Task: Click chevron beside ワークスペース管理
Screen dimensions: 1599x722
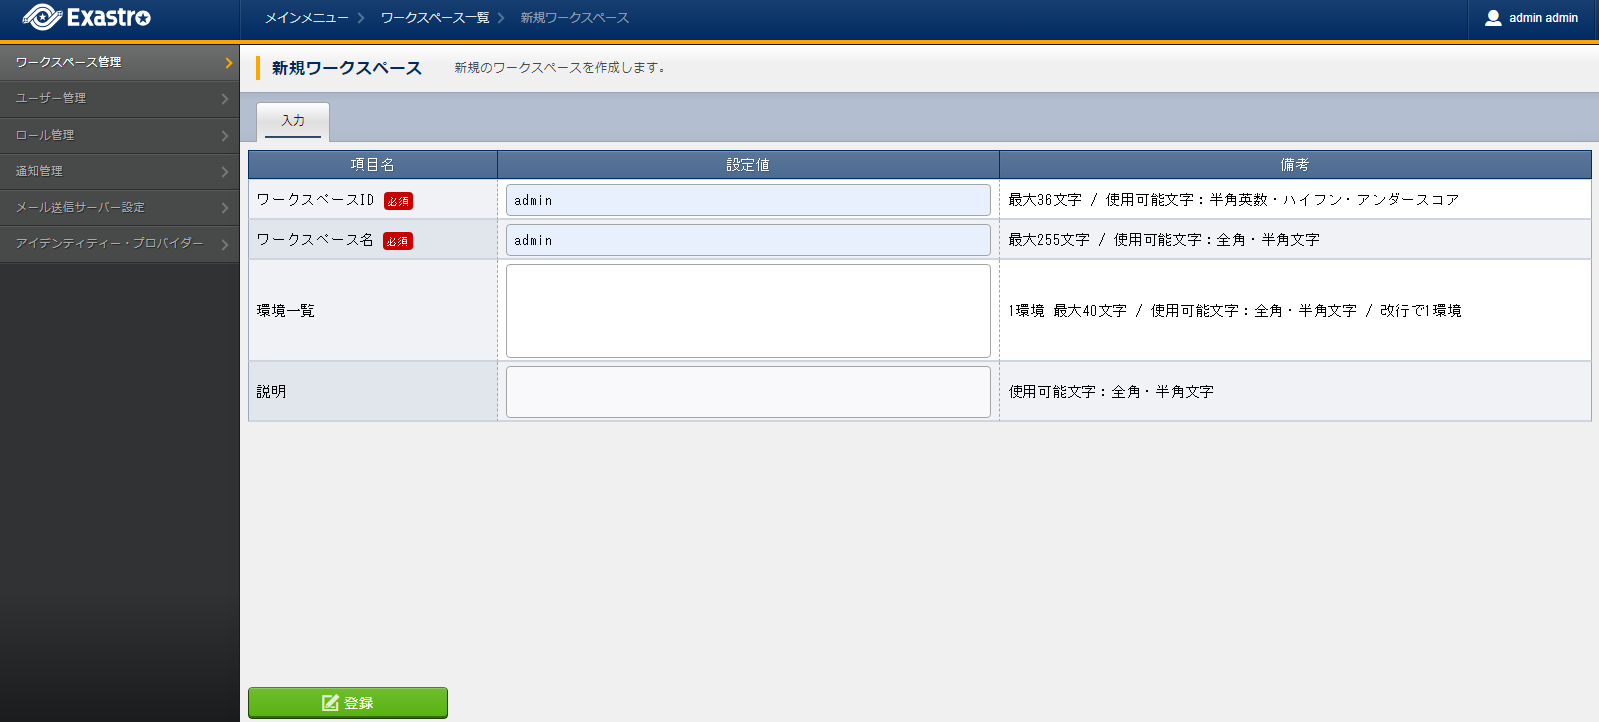Action: [x=228, y=63]
